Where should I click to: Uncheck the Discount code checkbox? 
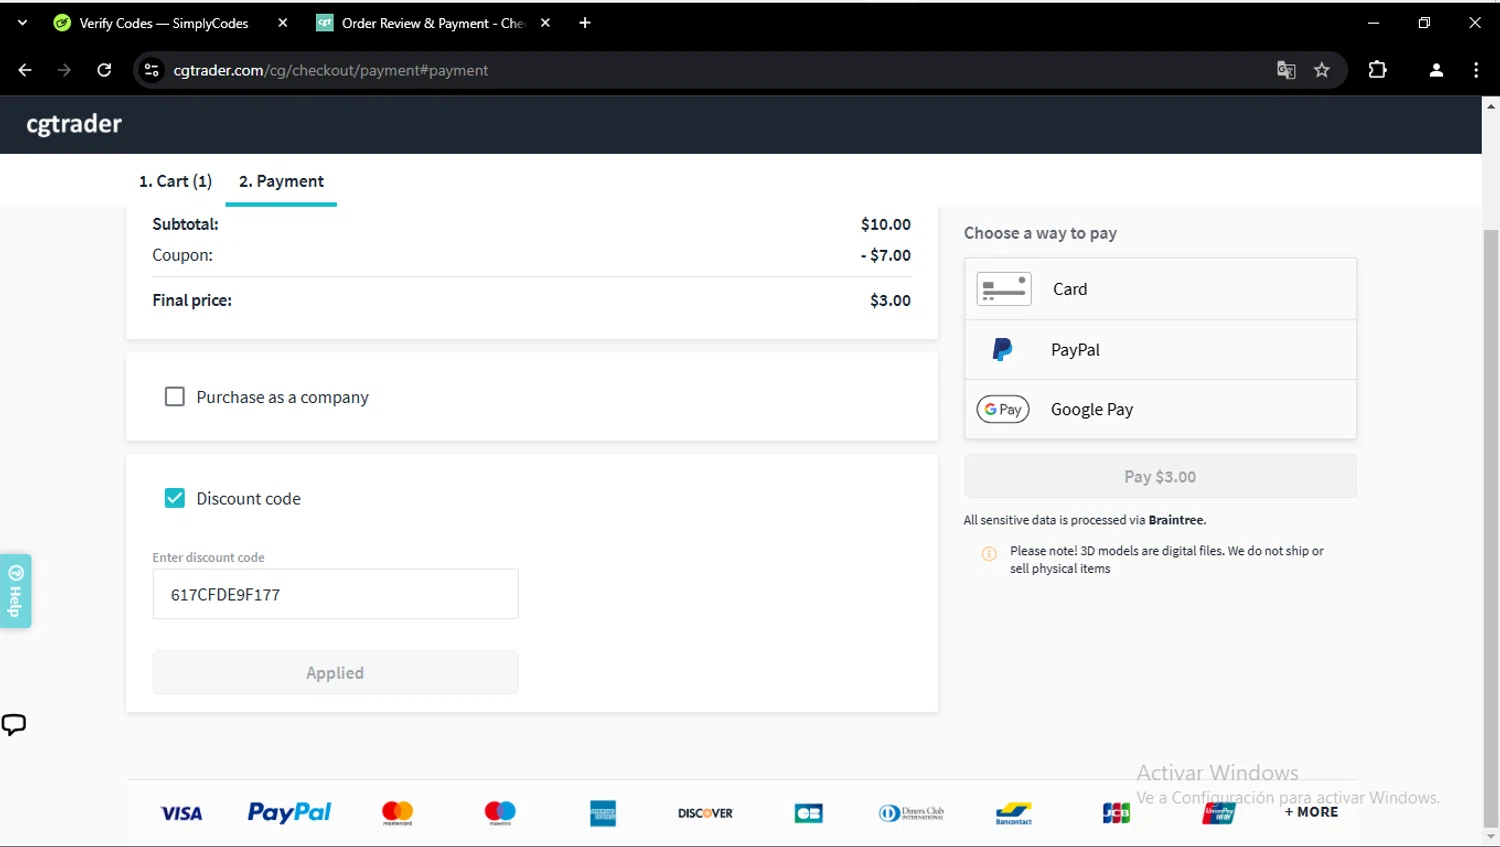click(x=174, y=498)
